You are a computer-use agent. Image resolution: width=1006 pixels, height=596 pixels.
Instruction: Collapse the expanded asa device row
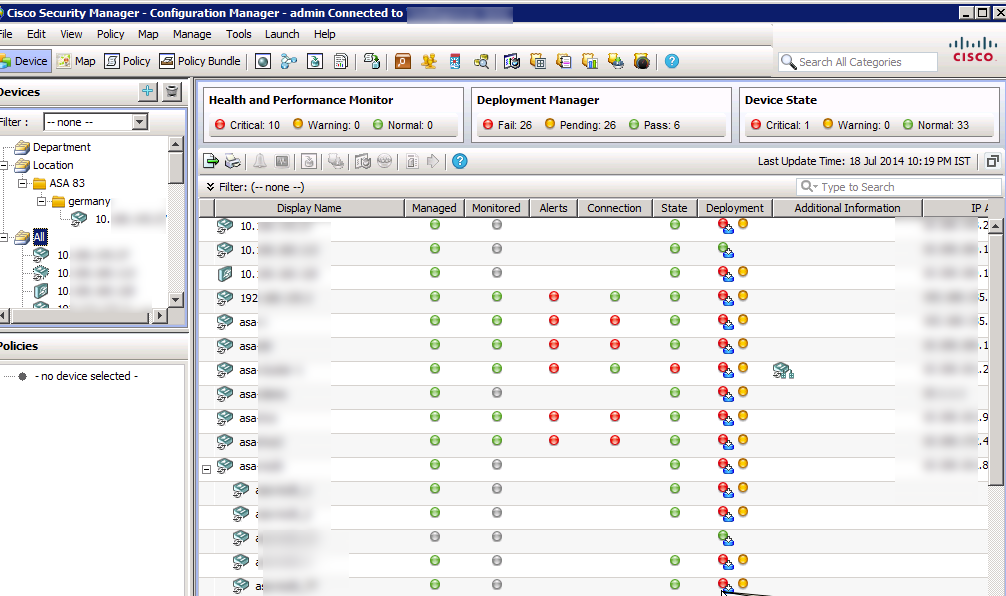pyautogui.click(x=207, y=468)
